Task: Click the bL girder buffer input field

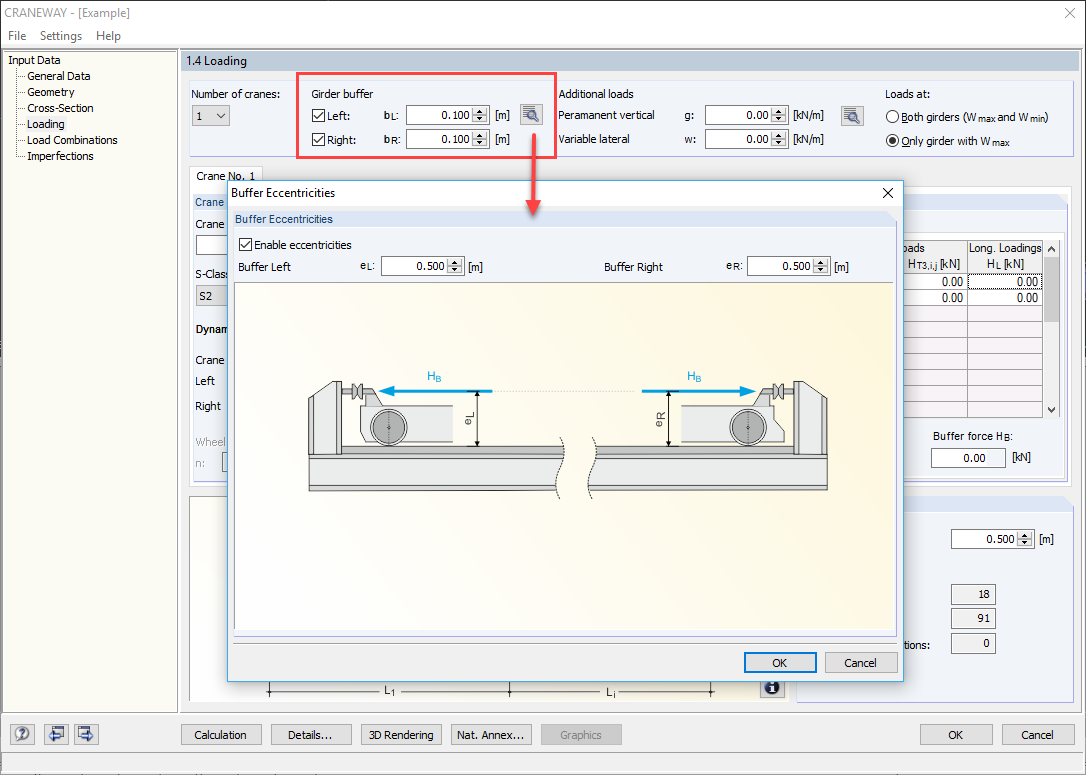Action: pyautogui.click(x=439, y=115)
